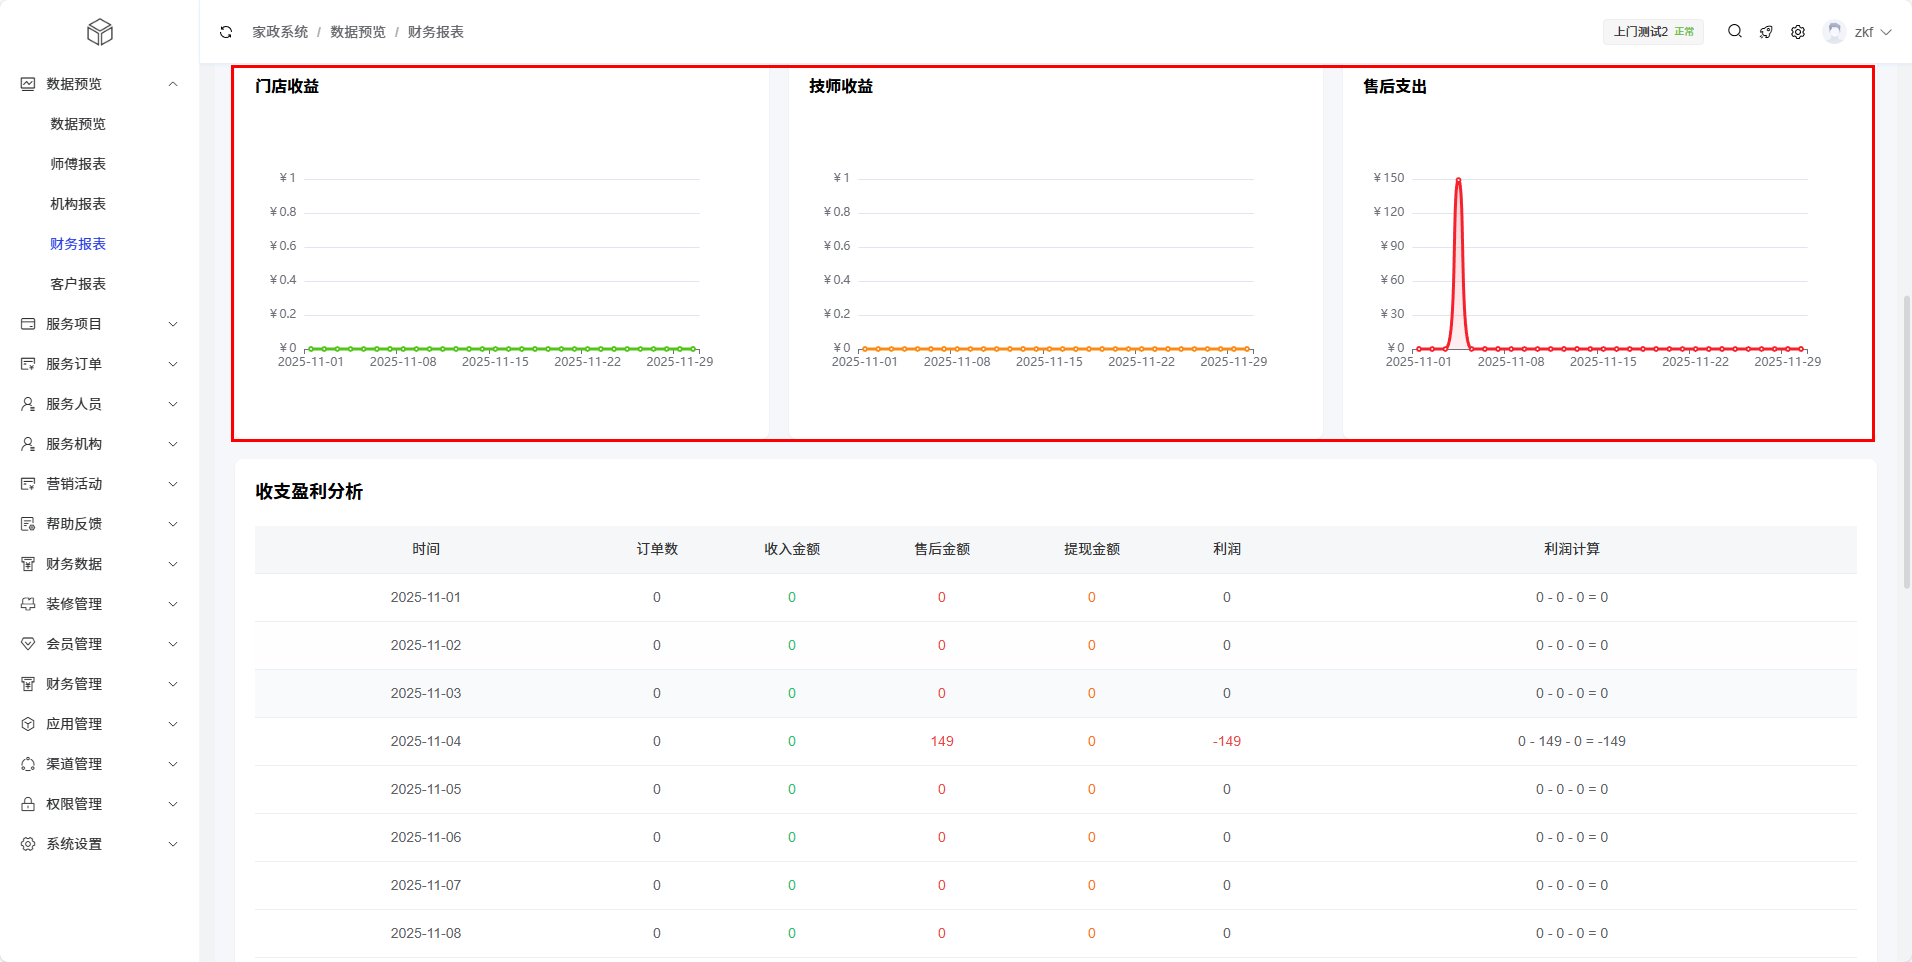Click the 服务订单 sidebar icon

coord(28,364)
